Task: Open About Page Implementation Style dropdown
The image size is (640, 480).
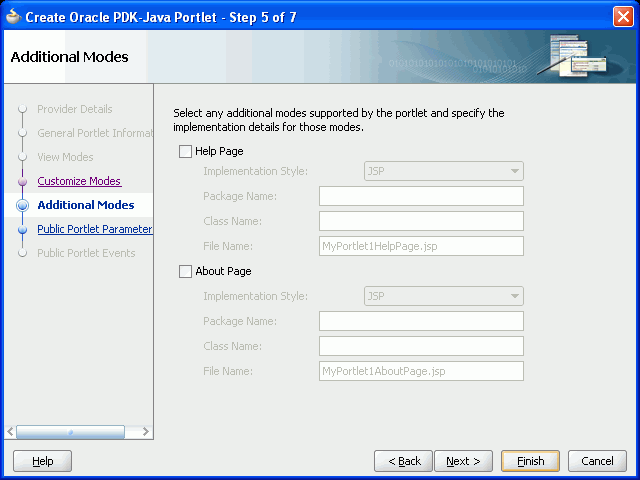Action: (444, 296)
